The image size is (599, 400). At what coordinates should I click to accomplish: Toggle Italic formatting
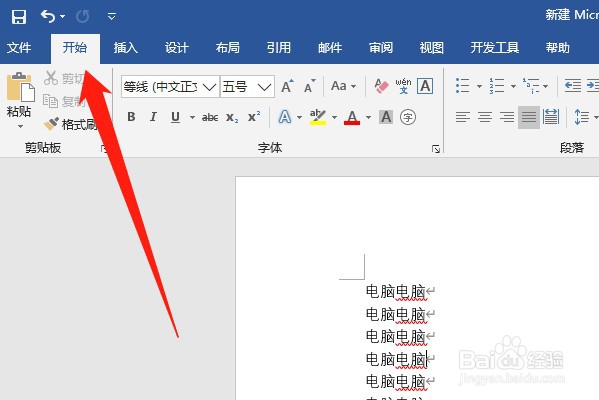click(x=153, y=117)
